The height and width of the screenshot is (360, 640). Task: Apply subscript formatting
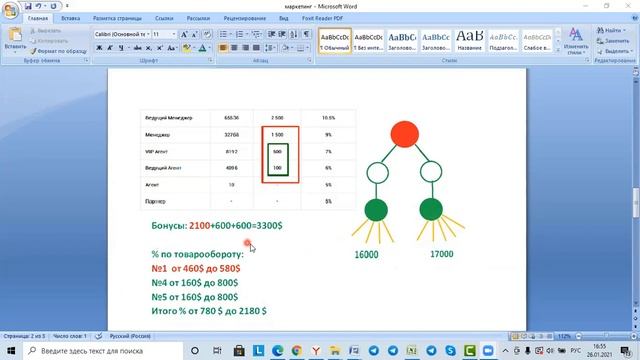point(149,48)
